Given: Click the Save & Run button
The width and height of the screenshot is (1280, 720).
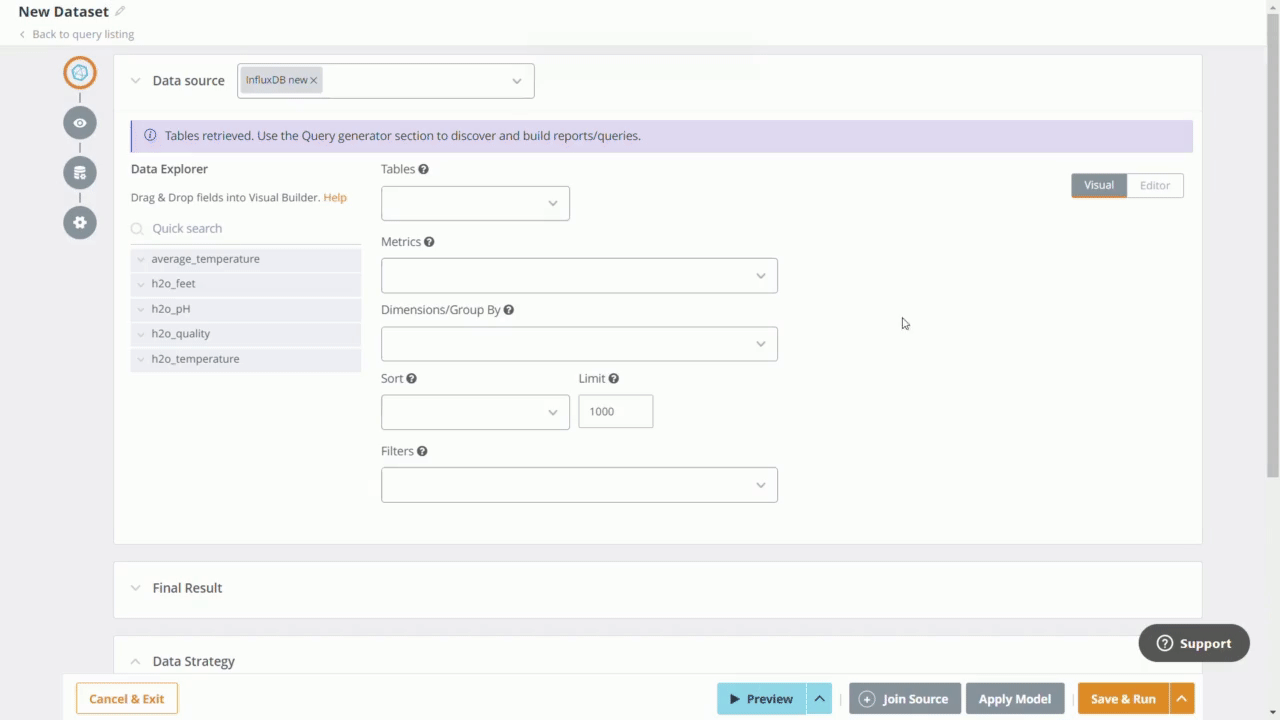Looking at the screenshot, I should tap(1123, 698).
